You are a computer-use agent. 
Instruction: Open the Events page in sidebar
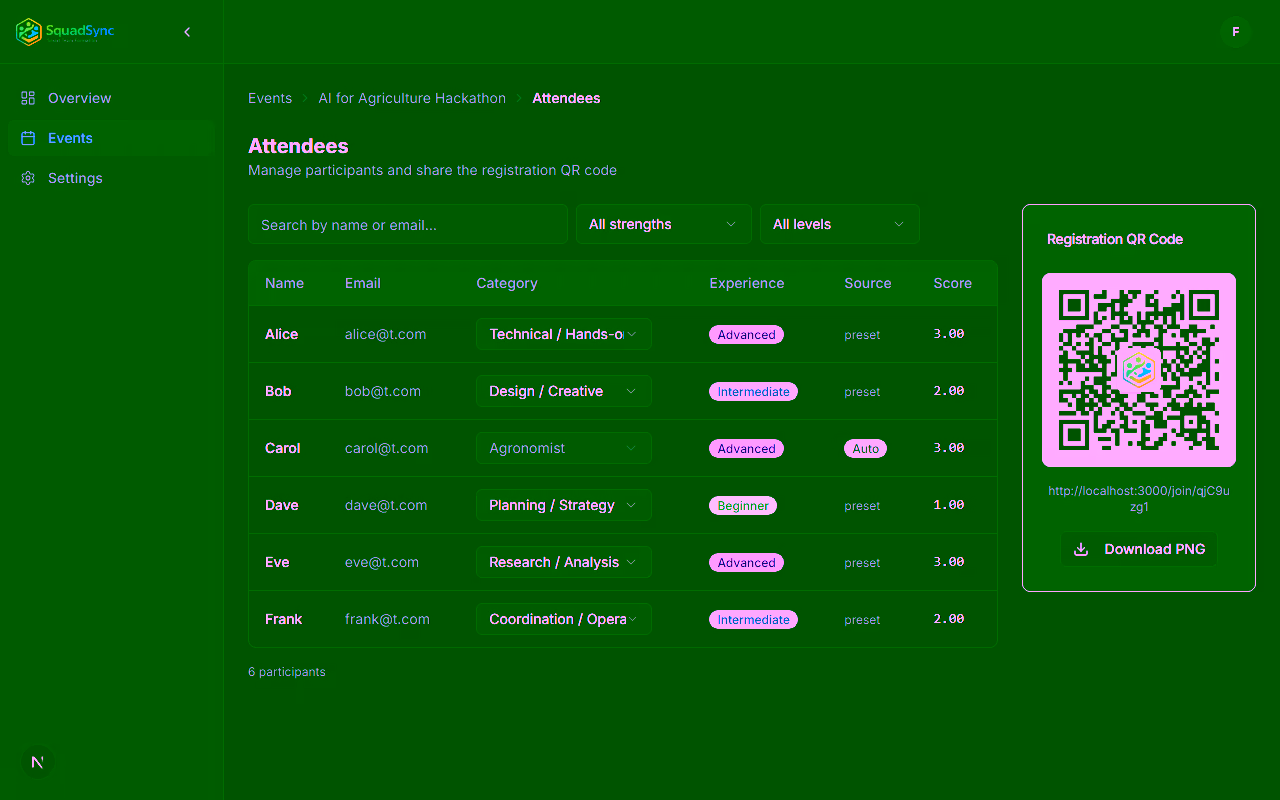point(111,138)
